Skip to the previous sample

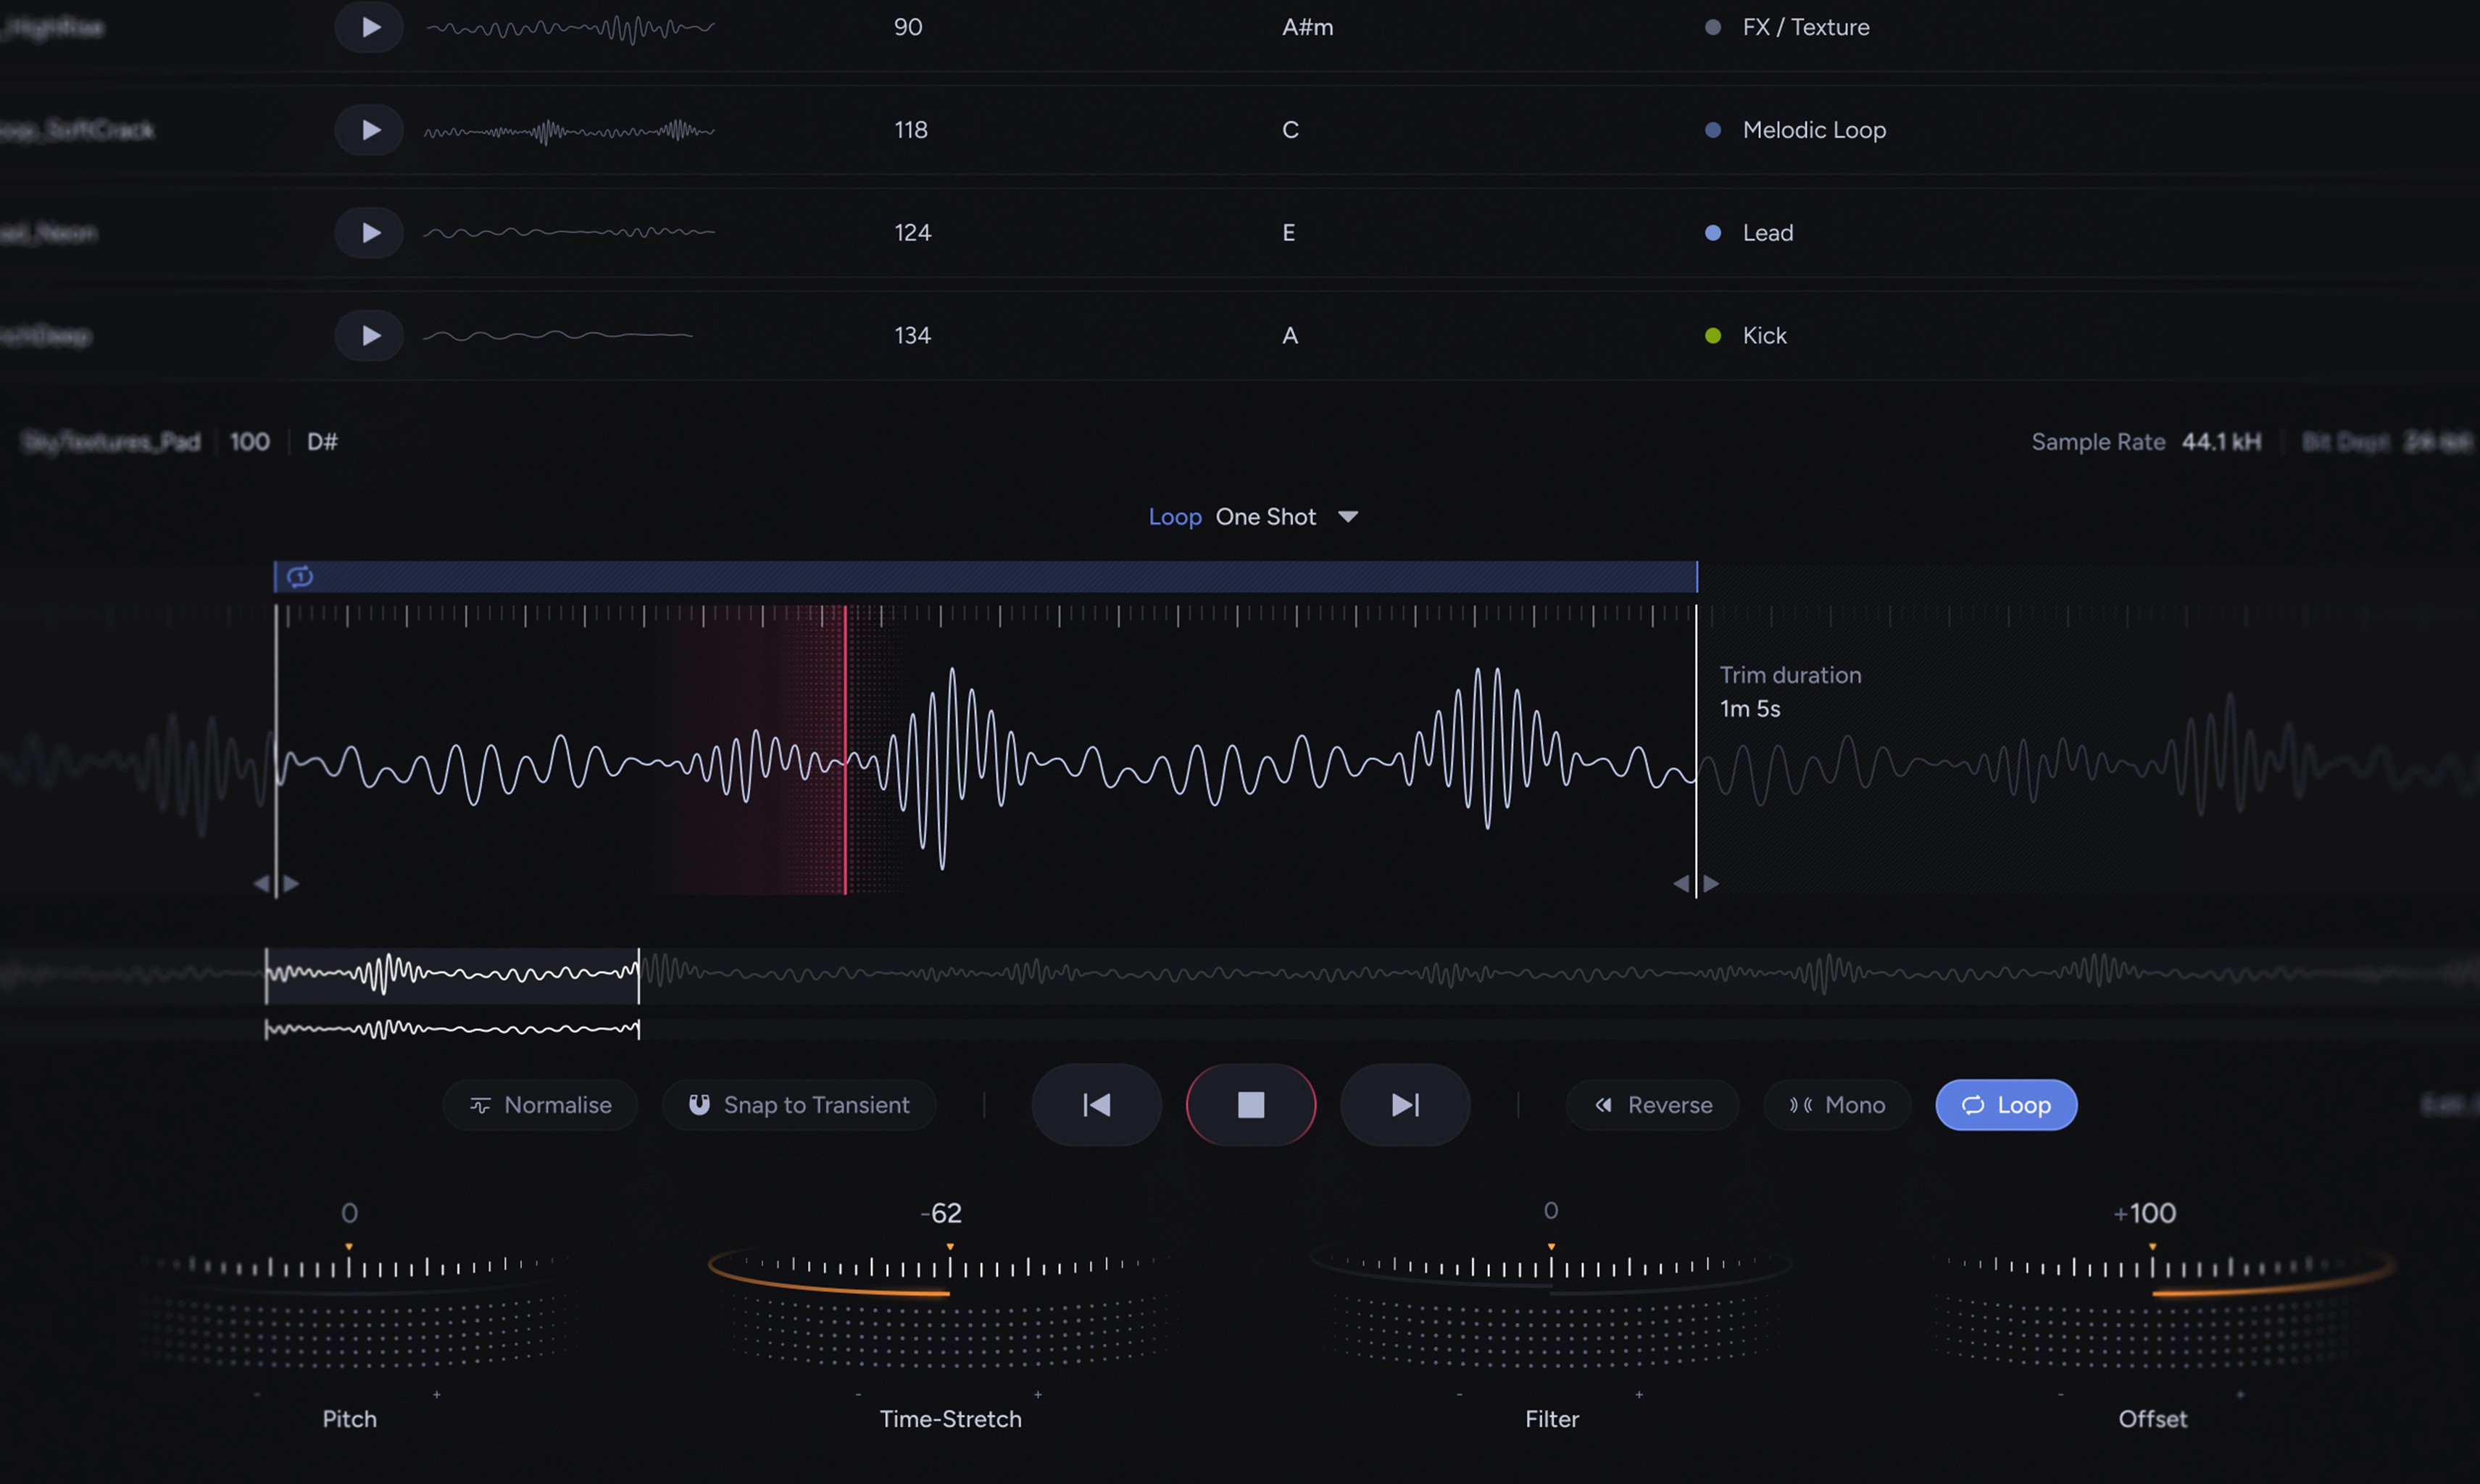(1096, 1104)
